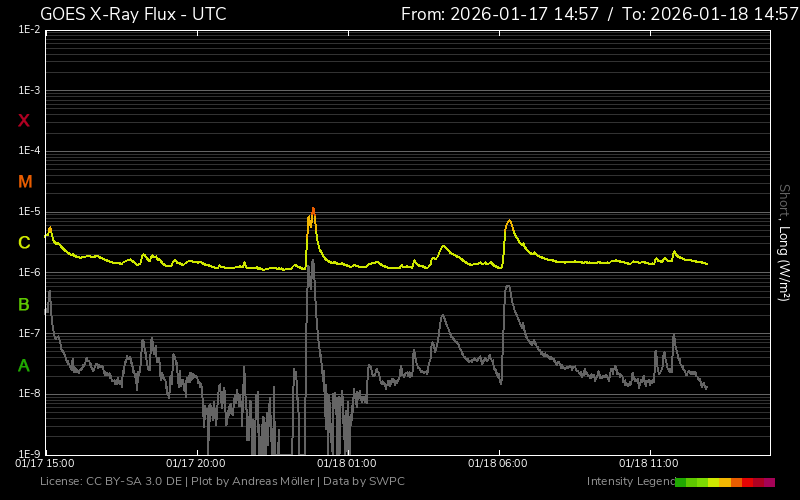Select the yellow C flare class label

(25, 243)
